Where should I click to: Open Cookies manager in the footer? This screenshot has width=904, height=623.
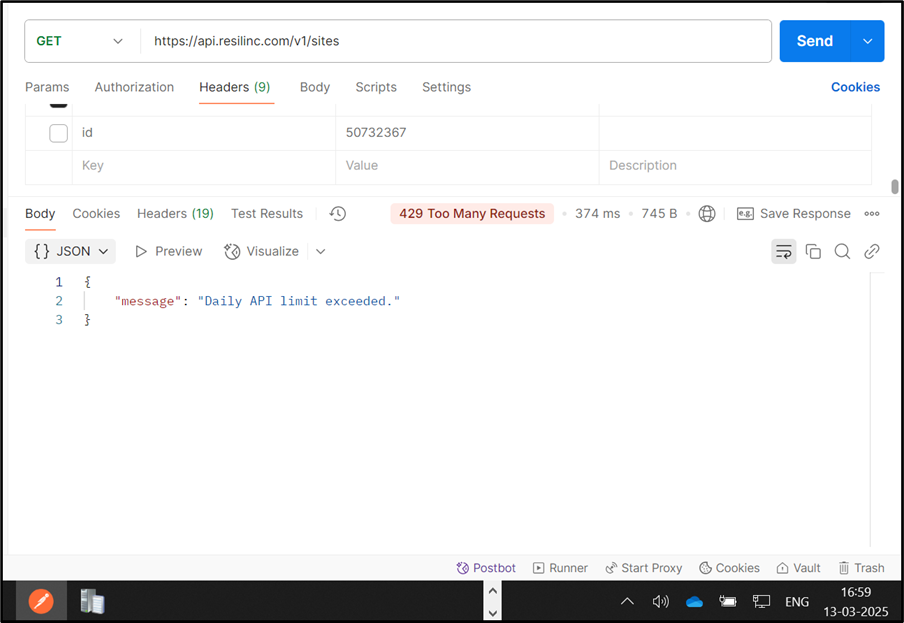pyautogui.click(x=729, y=568)
